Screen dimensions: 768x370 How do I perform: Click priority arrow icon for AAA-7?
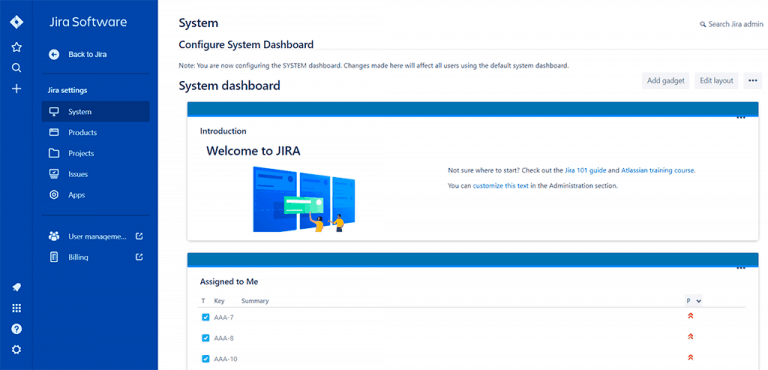[x=691, y=316]
